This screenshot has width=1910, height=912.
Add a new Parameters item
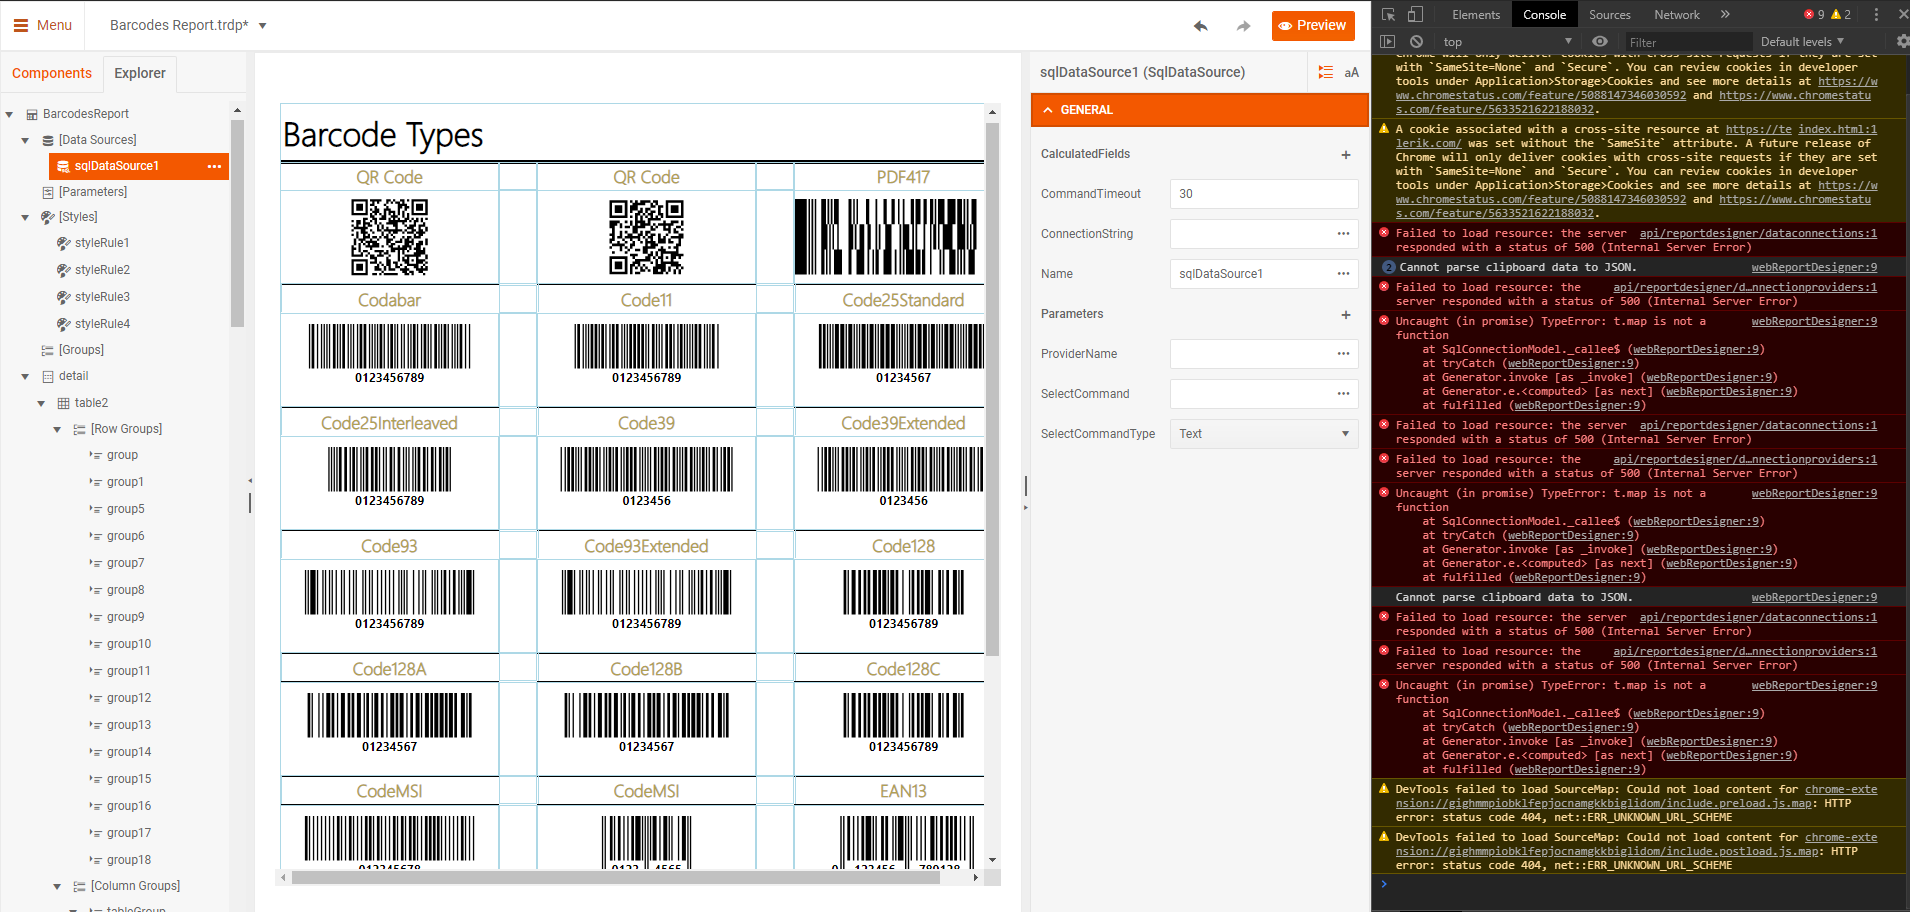coord(1346,315)
